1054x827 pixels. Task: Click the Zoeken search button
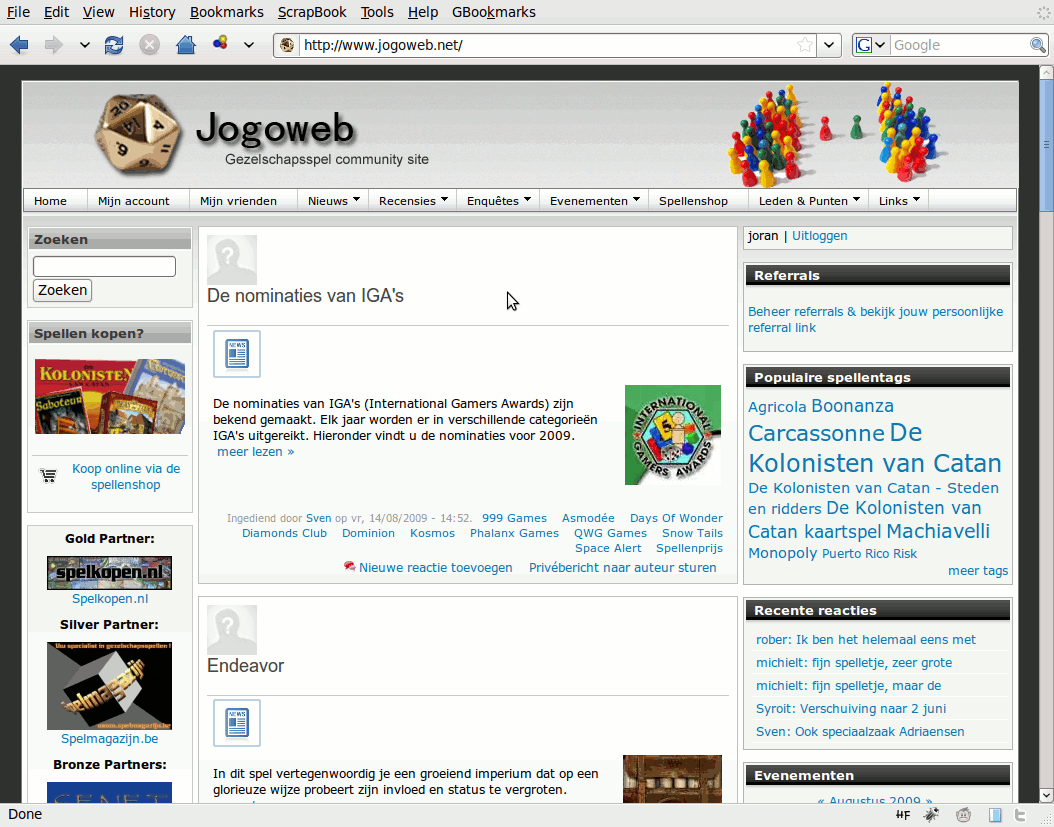coord(63,290)
